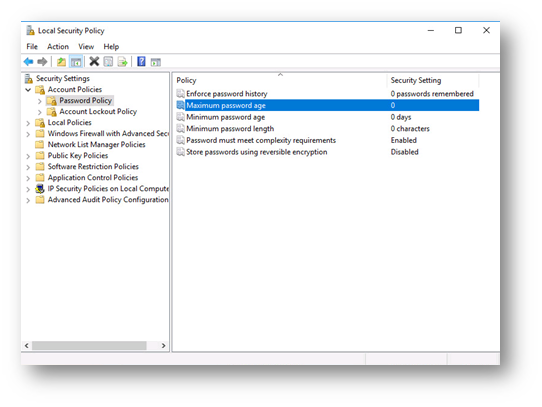542x407 pixels.
Task: Toggle the Show/Hide Action Pane icon
Action: click(156, 62)
